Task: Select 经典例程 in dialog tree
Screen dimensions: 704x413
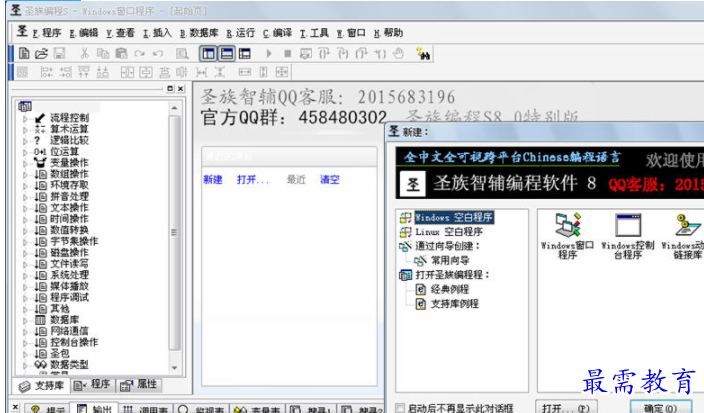Action: (x=449, y=290)
